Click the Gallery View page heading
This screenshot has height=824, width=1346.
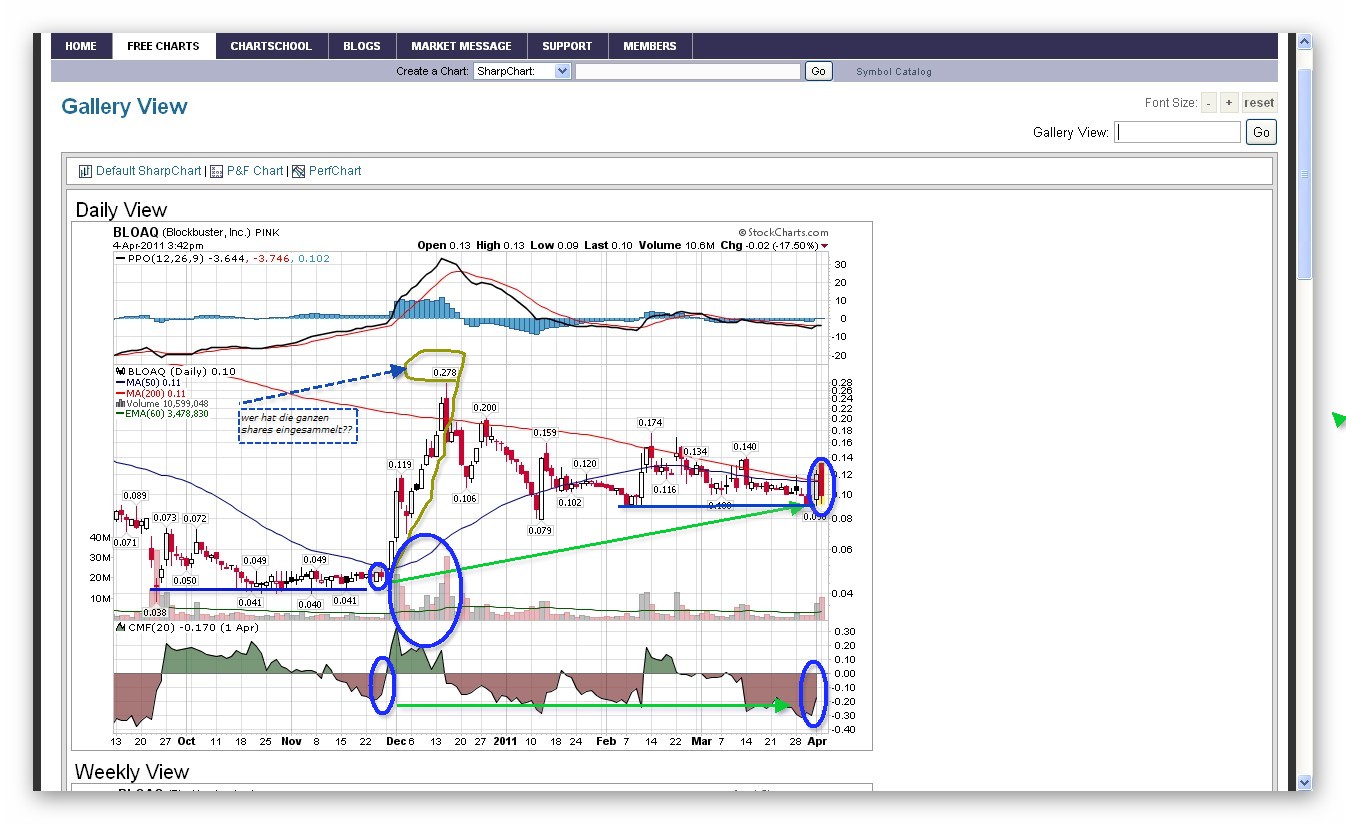(x=124, y=107)
